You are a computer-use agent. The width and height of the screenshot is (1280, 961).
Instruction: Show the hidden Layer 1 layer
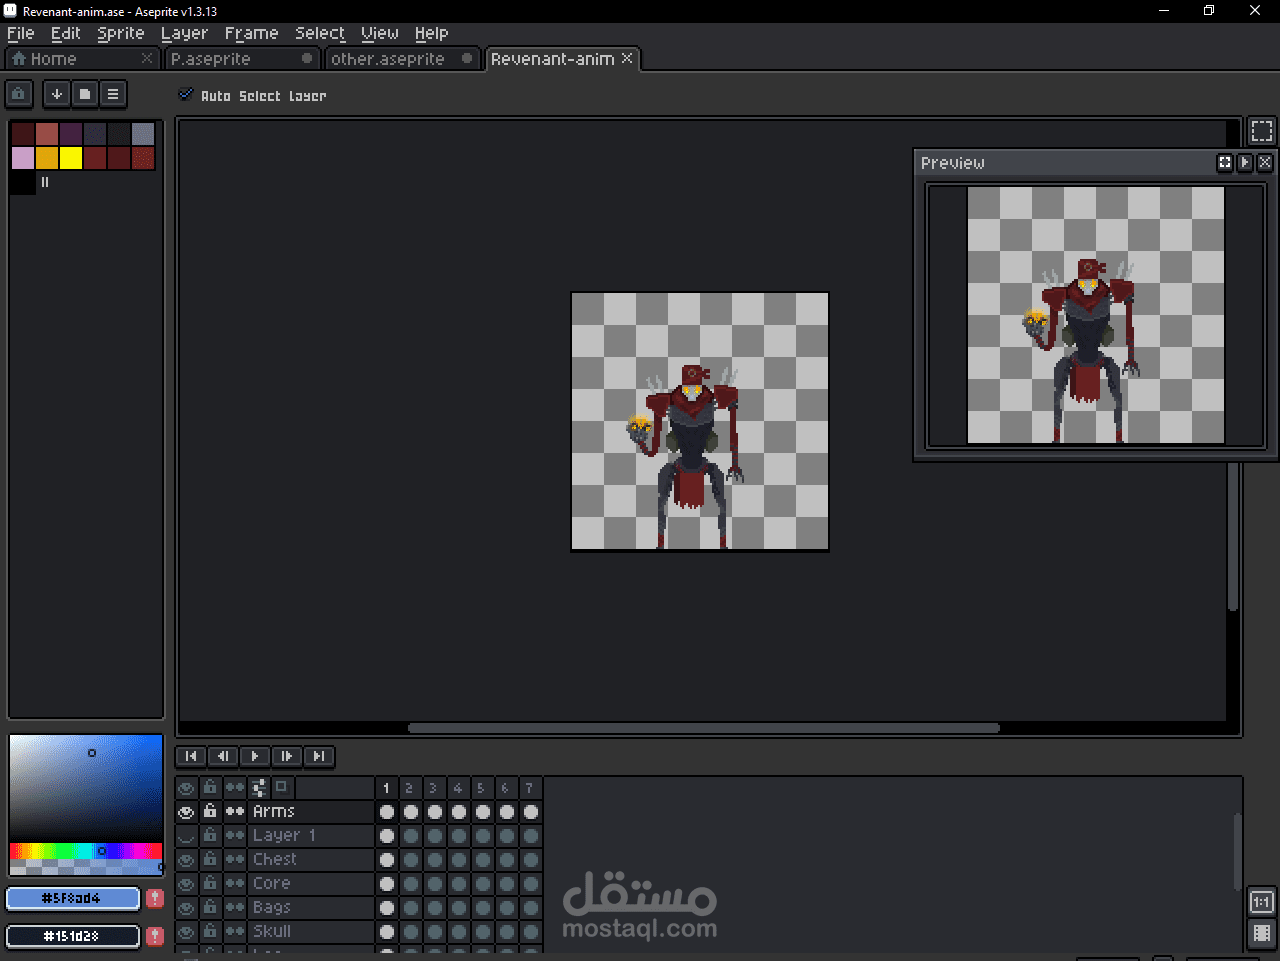(x=186, y=836)
